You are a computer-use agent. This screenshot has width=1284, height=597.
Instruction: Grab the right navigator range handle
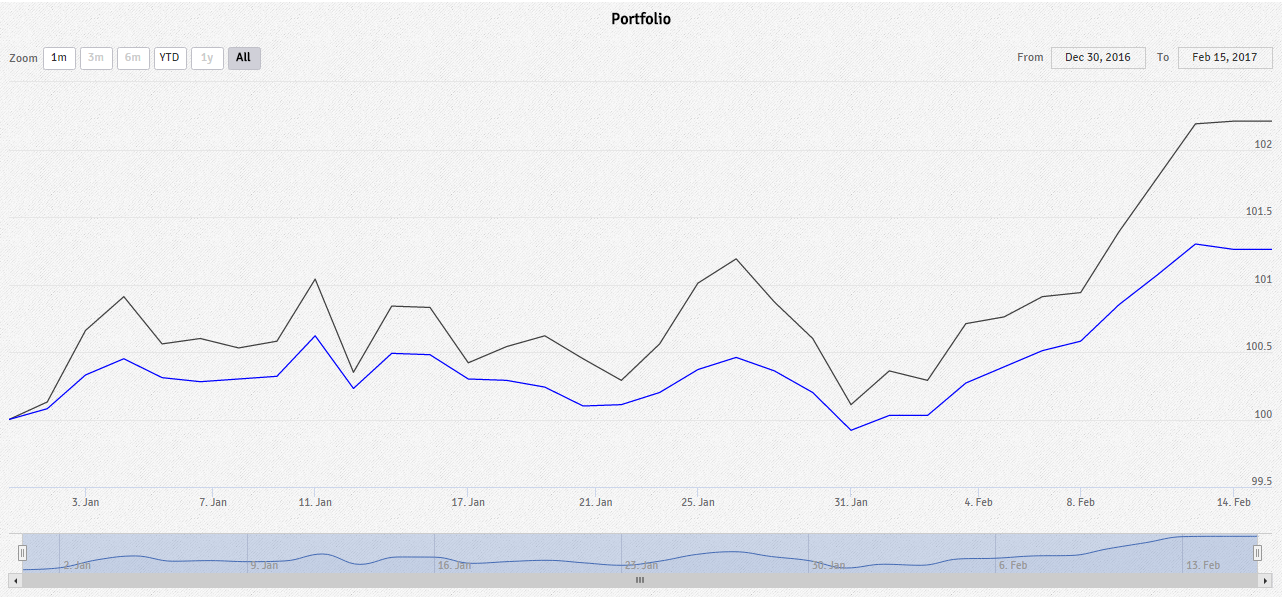point(1258,553)
